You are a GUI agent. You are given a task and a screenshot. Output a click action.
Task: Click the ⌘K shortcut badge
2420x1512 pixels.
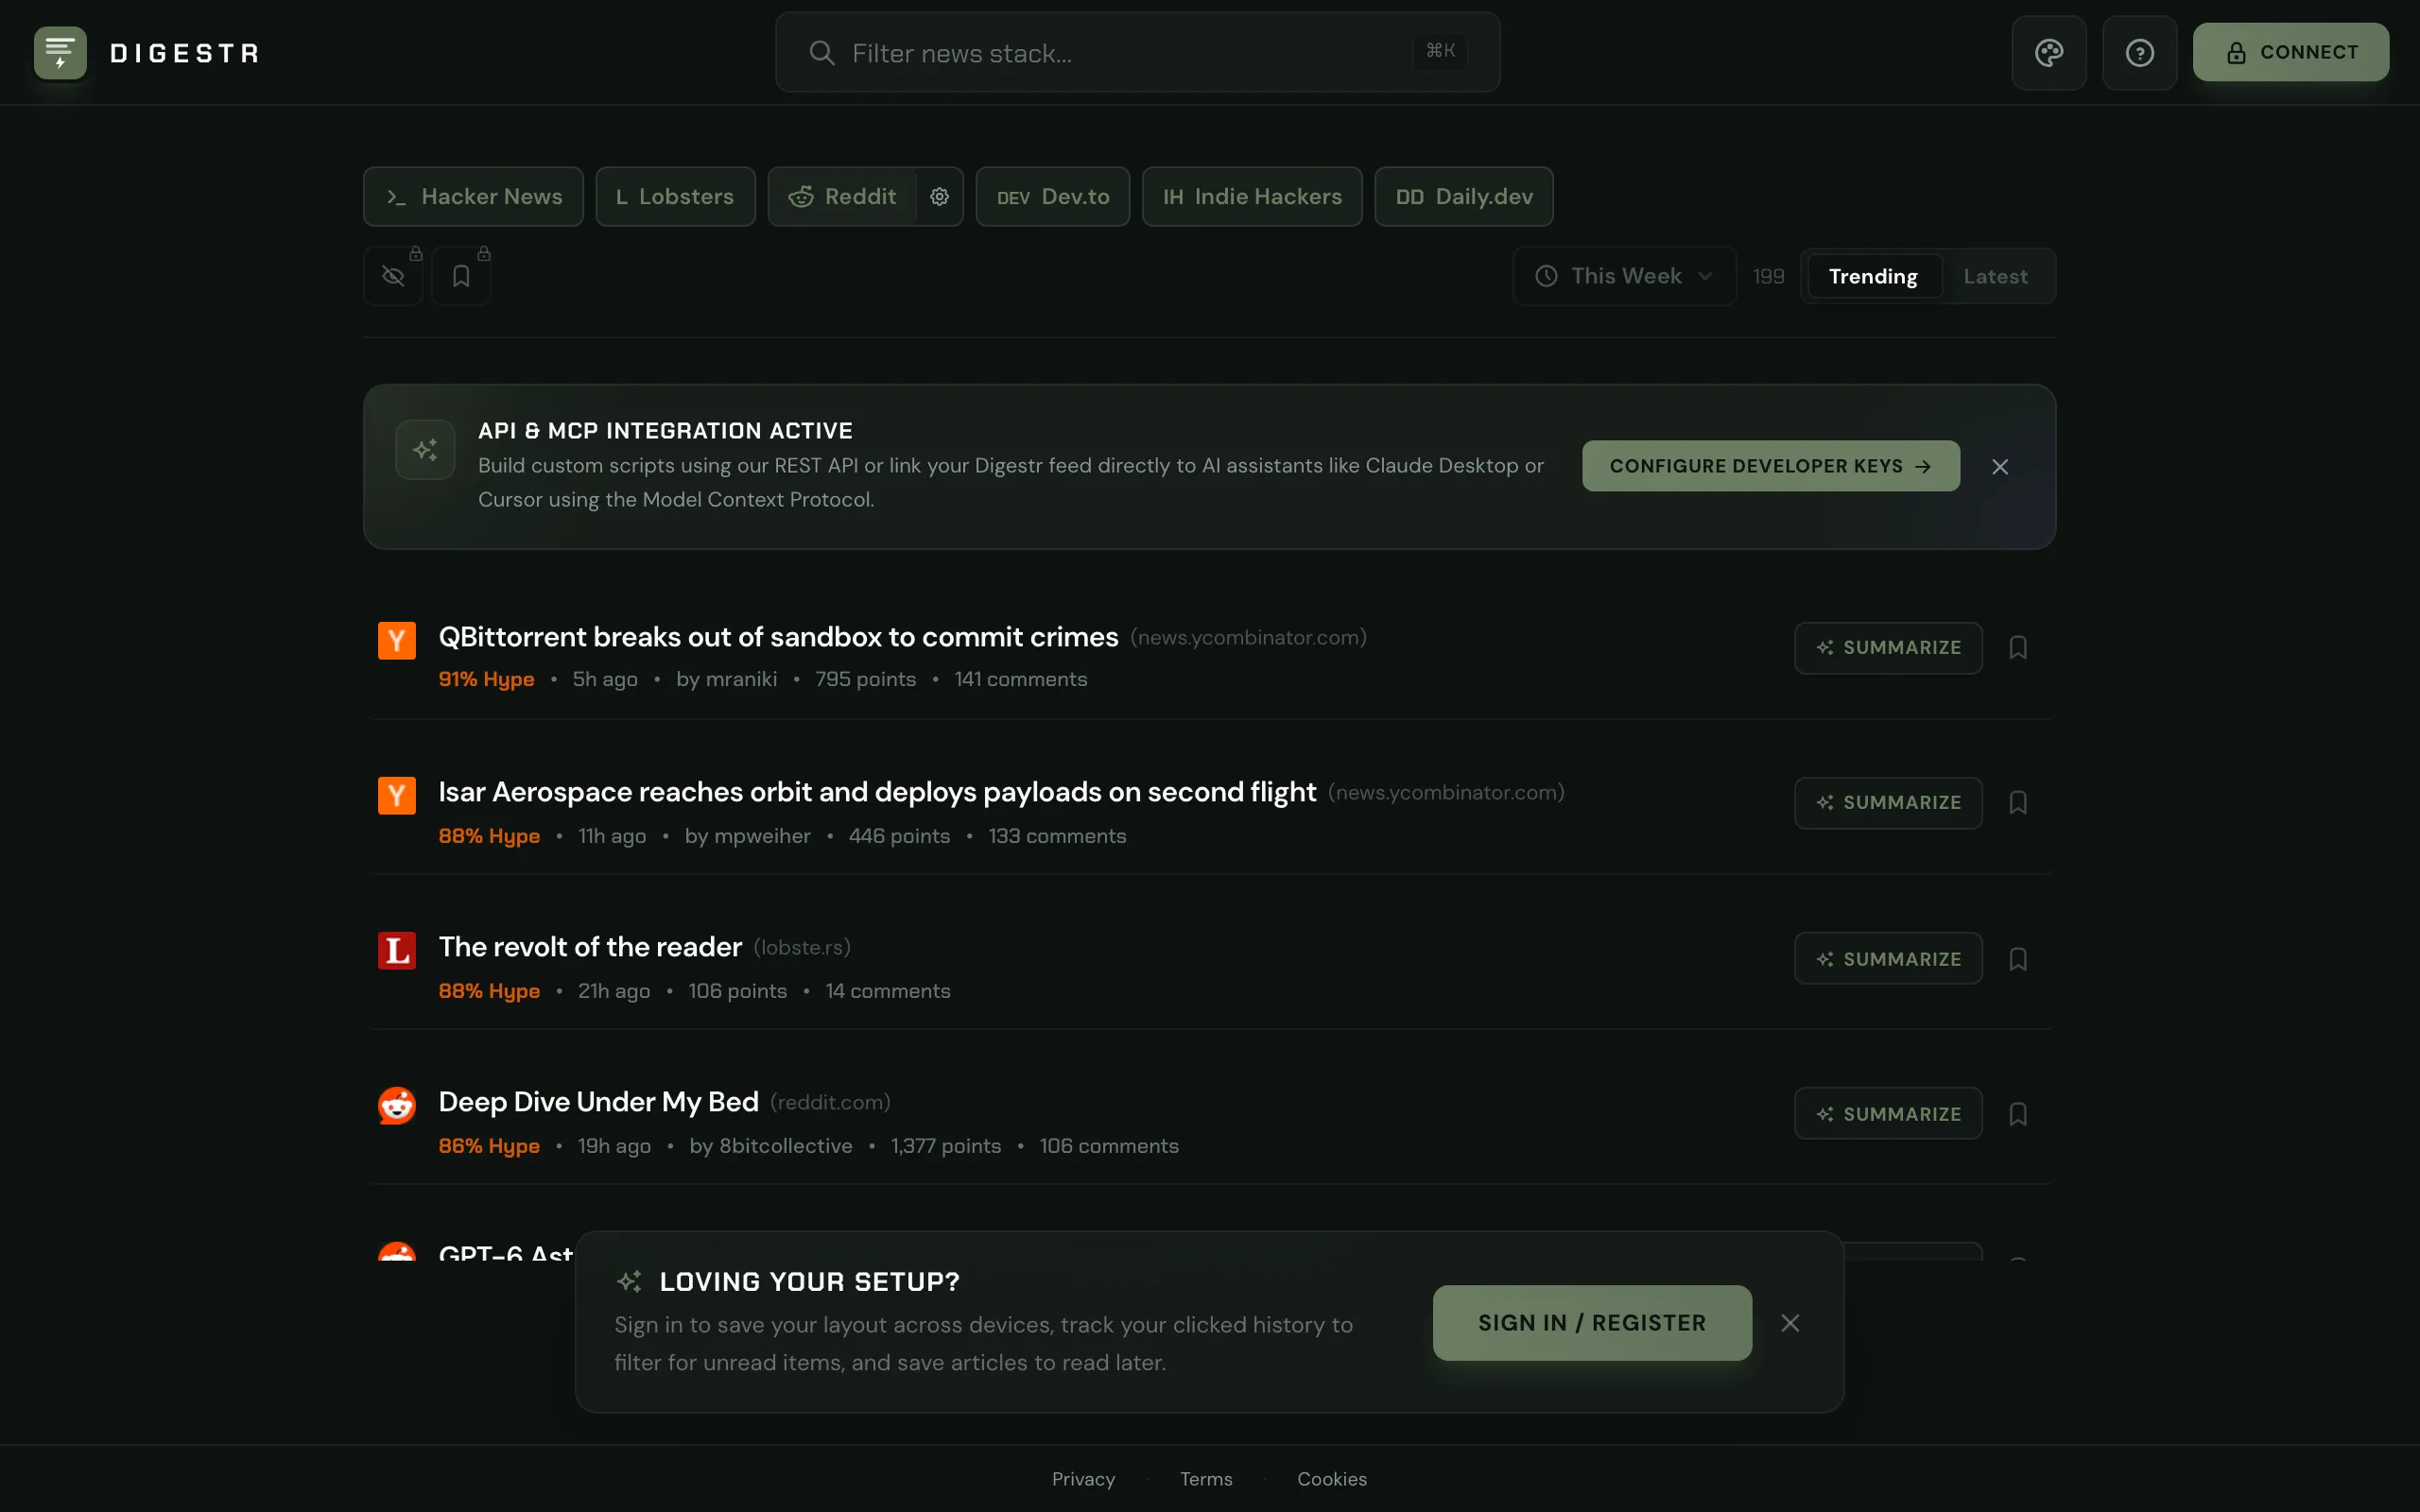(1440, 51)
